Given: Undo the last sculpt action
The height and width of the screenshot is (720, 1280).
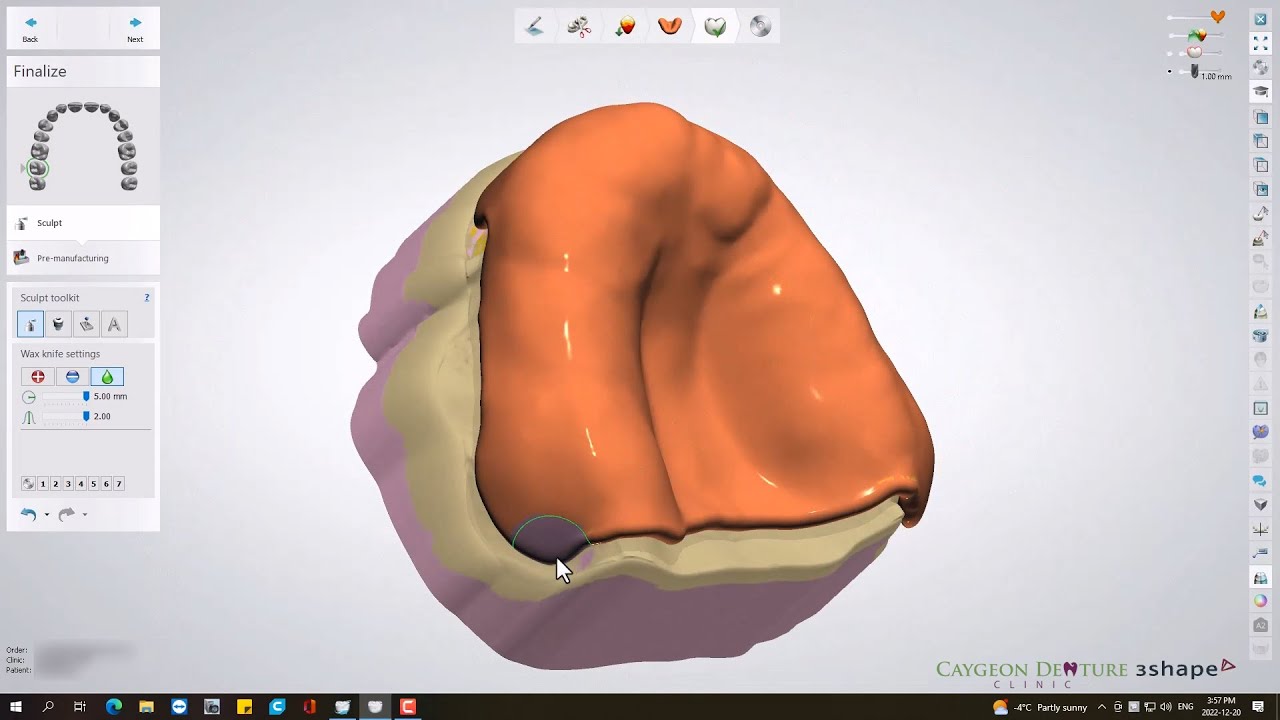Looking at the screenshot, I should (29, 514).
